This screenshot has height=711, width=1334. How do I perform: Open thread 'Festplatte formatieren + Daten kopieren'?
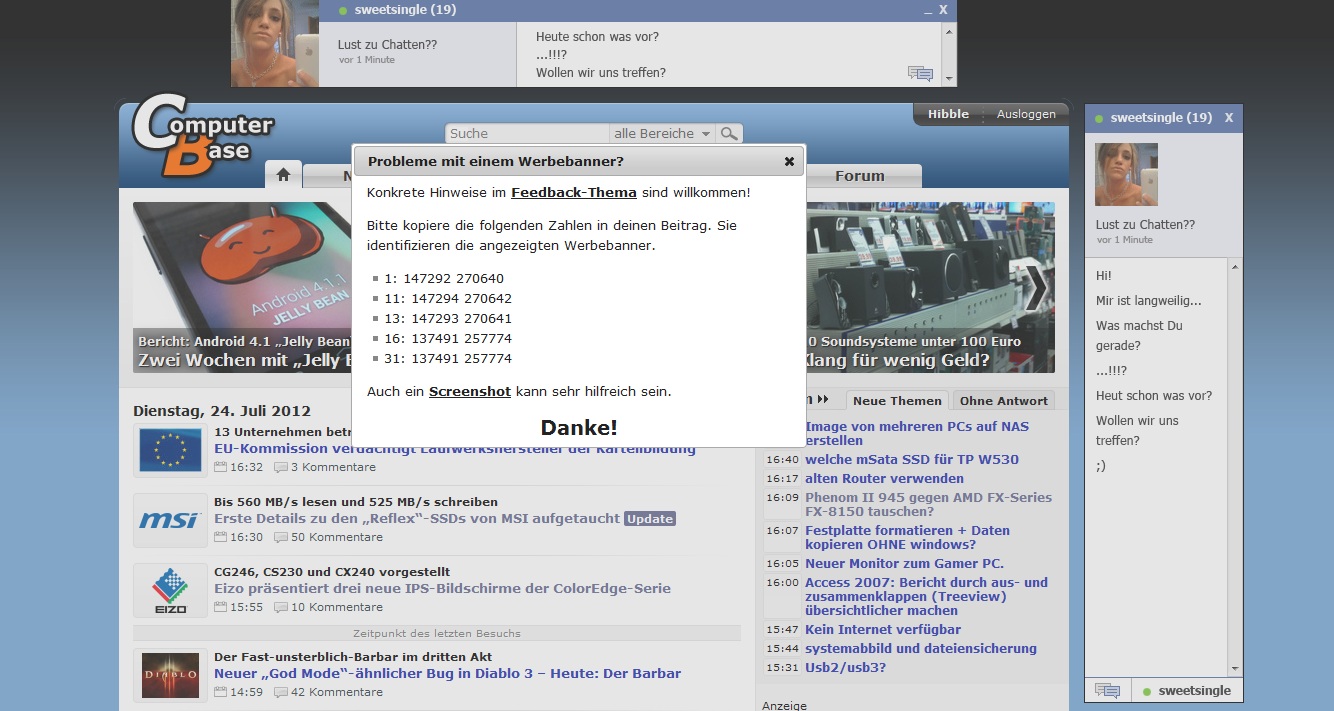(907, 537)
